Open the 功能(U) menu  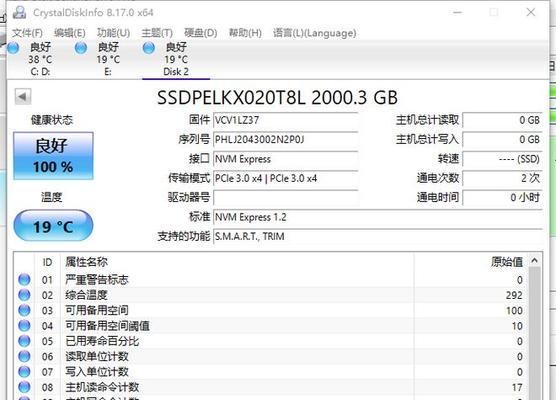(113, 33)
